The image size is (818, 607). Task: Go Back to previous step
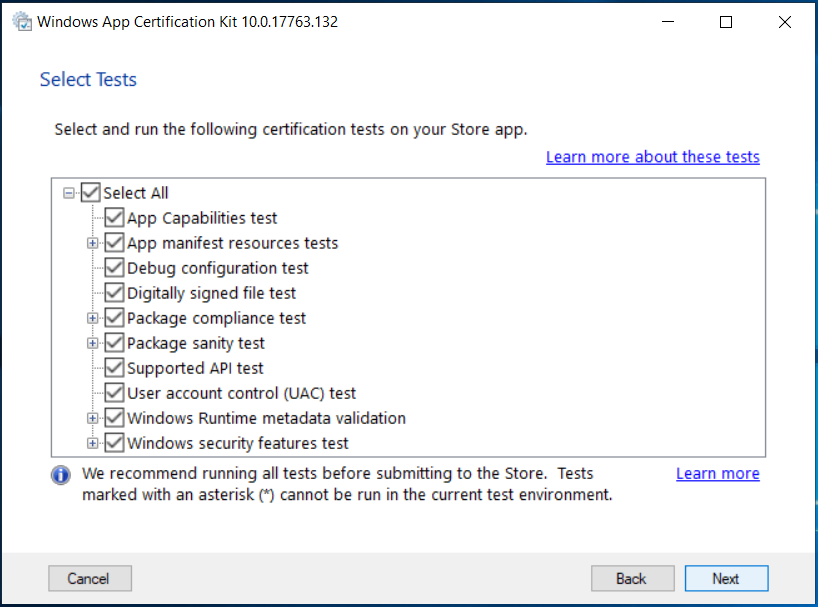pos(633,578)
